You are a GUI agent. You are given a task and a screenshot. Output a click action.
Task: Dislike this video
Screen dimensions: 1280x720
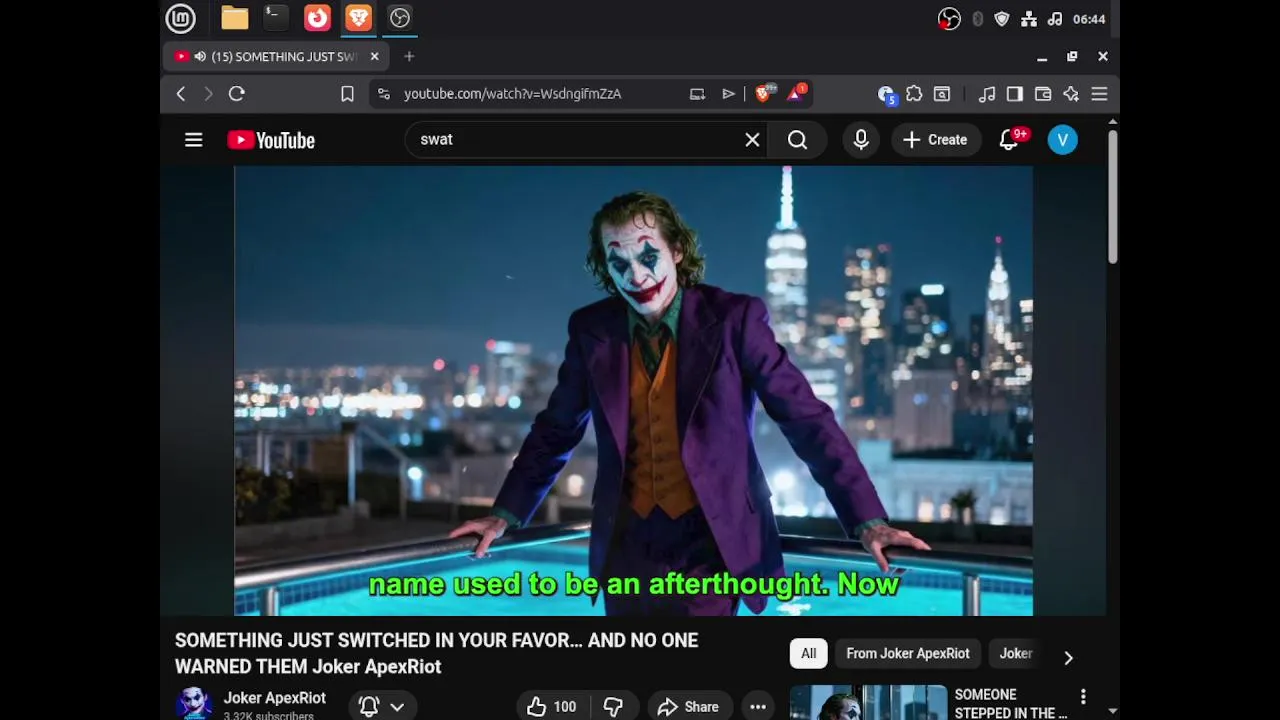[x=614, y=707]
